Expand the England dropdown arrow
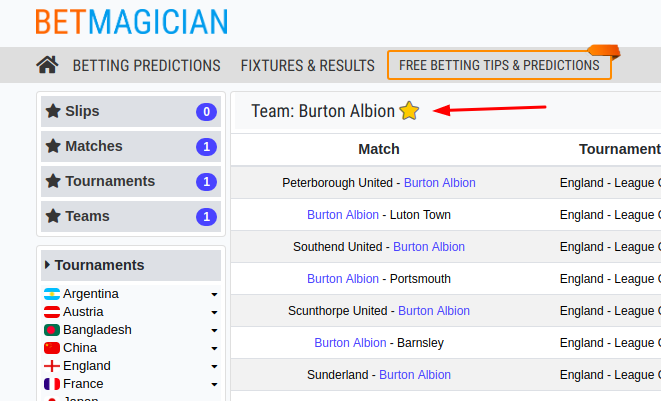Viewport: 661px width, 401px height. click(214, 366)
